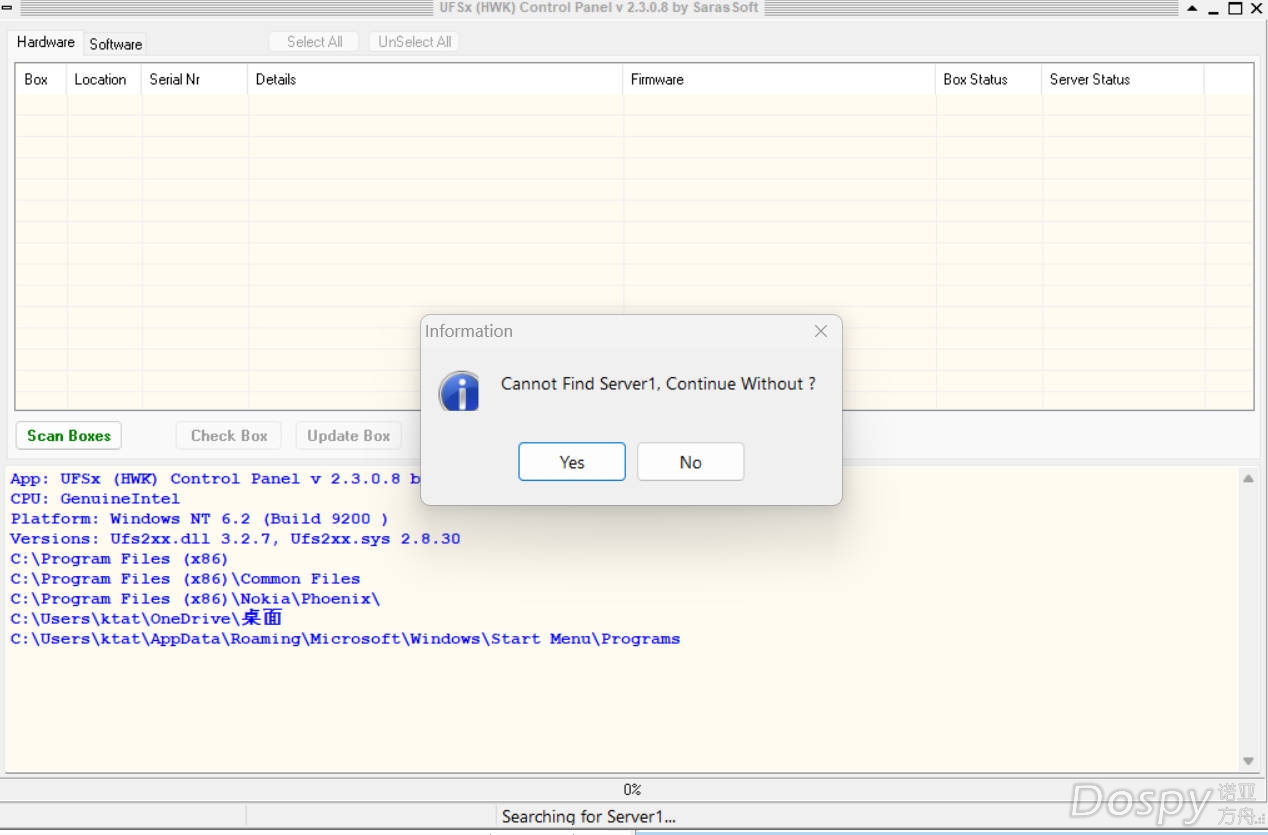Click the green Scan Boxes button
This screenshot has width=1268, height=835.
[69, 436]
